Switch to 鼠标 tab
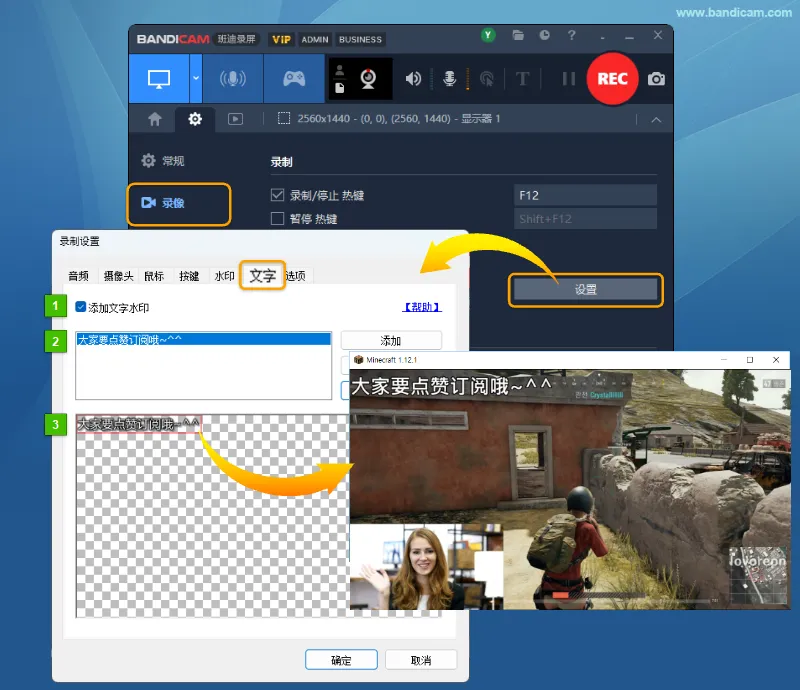The width and height of the screenshot is (800, 690). pyautogui.click(x=154, y=276)
